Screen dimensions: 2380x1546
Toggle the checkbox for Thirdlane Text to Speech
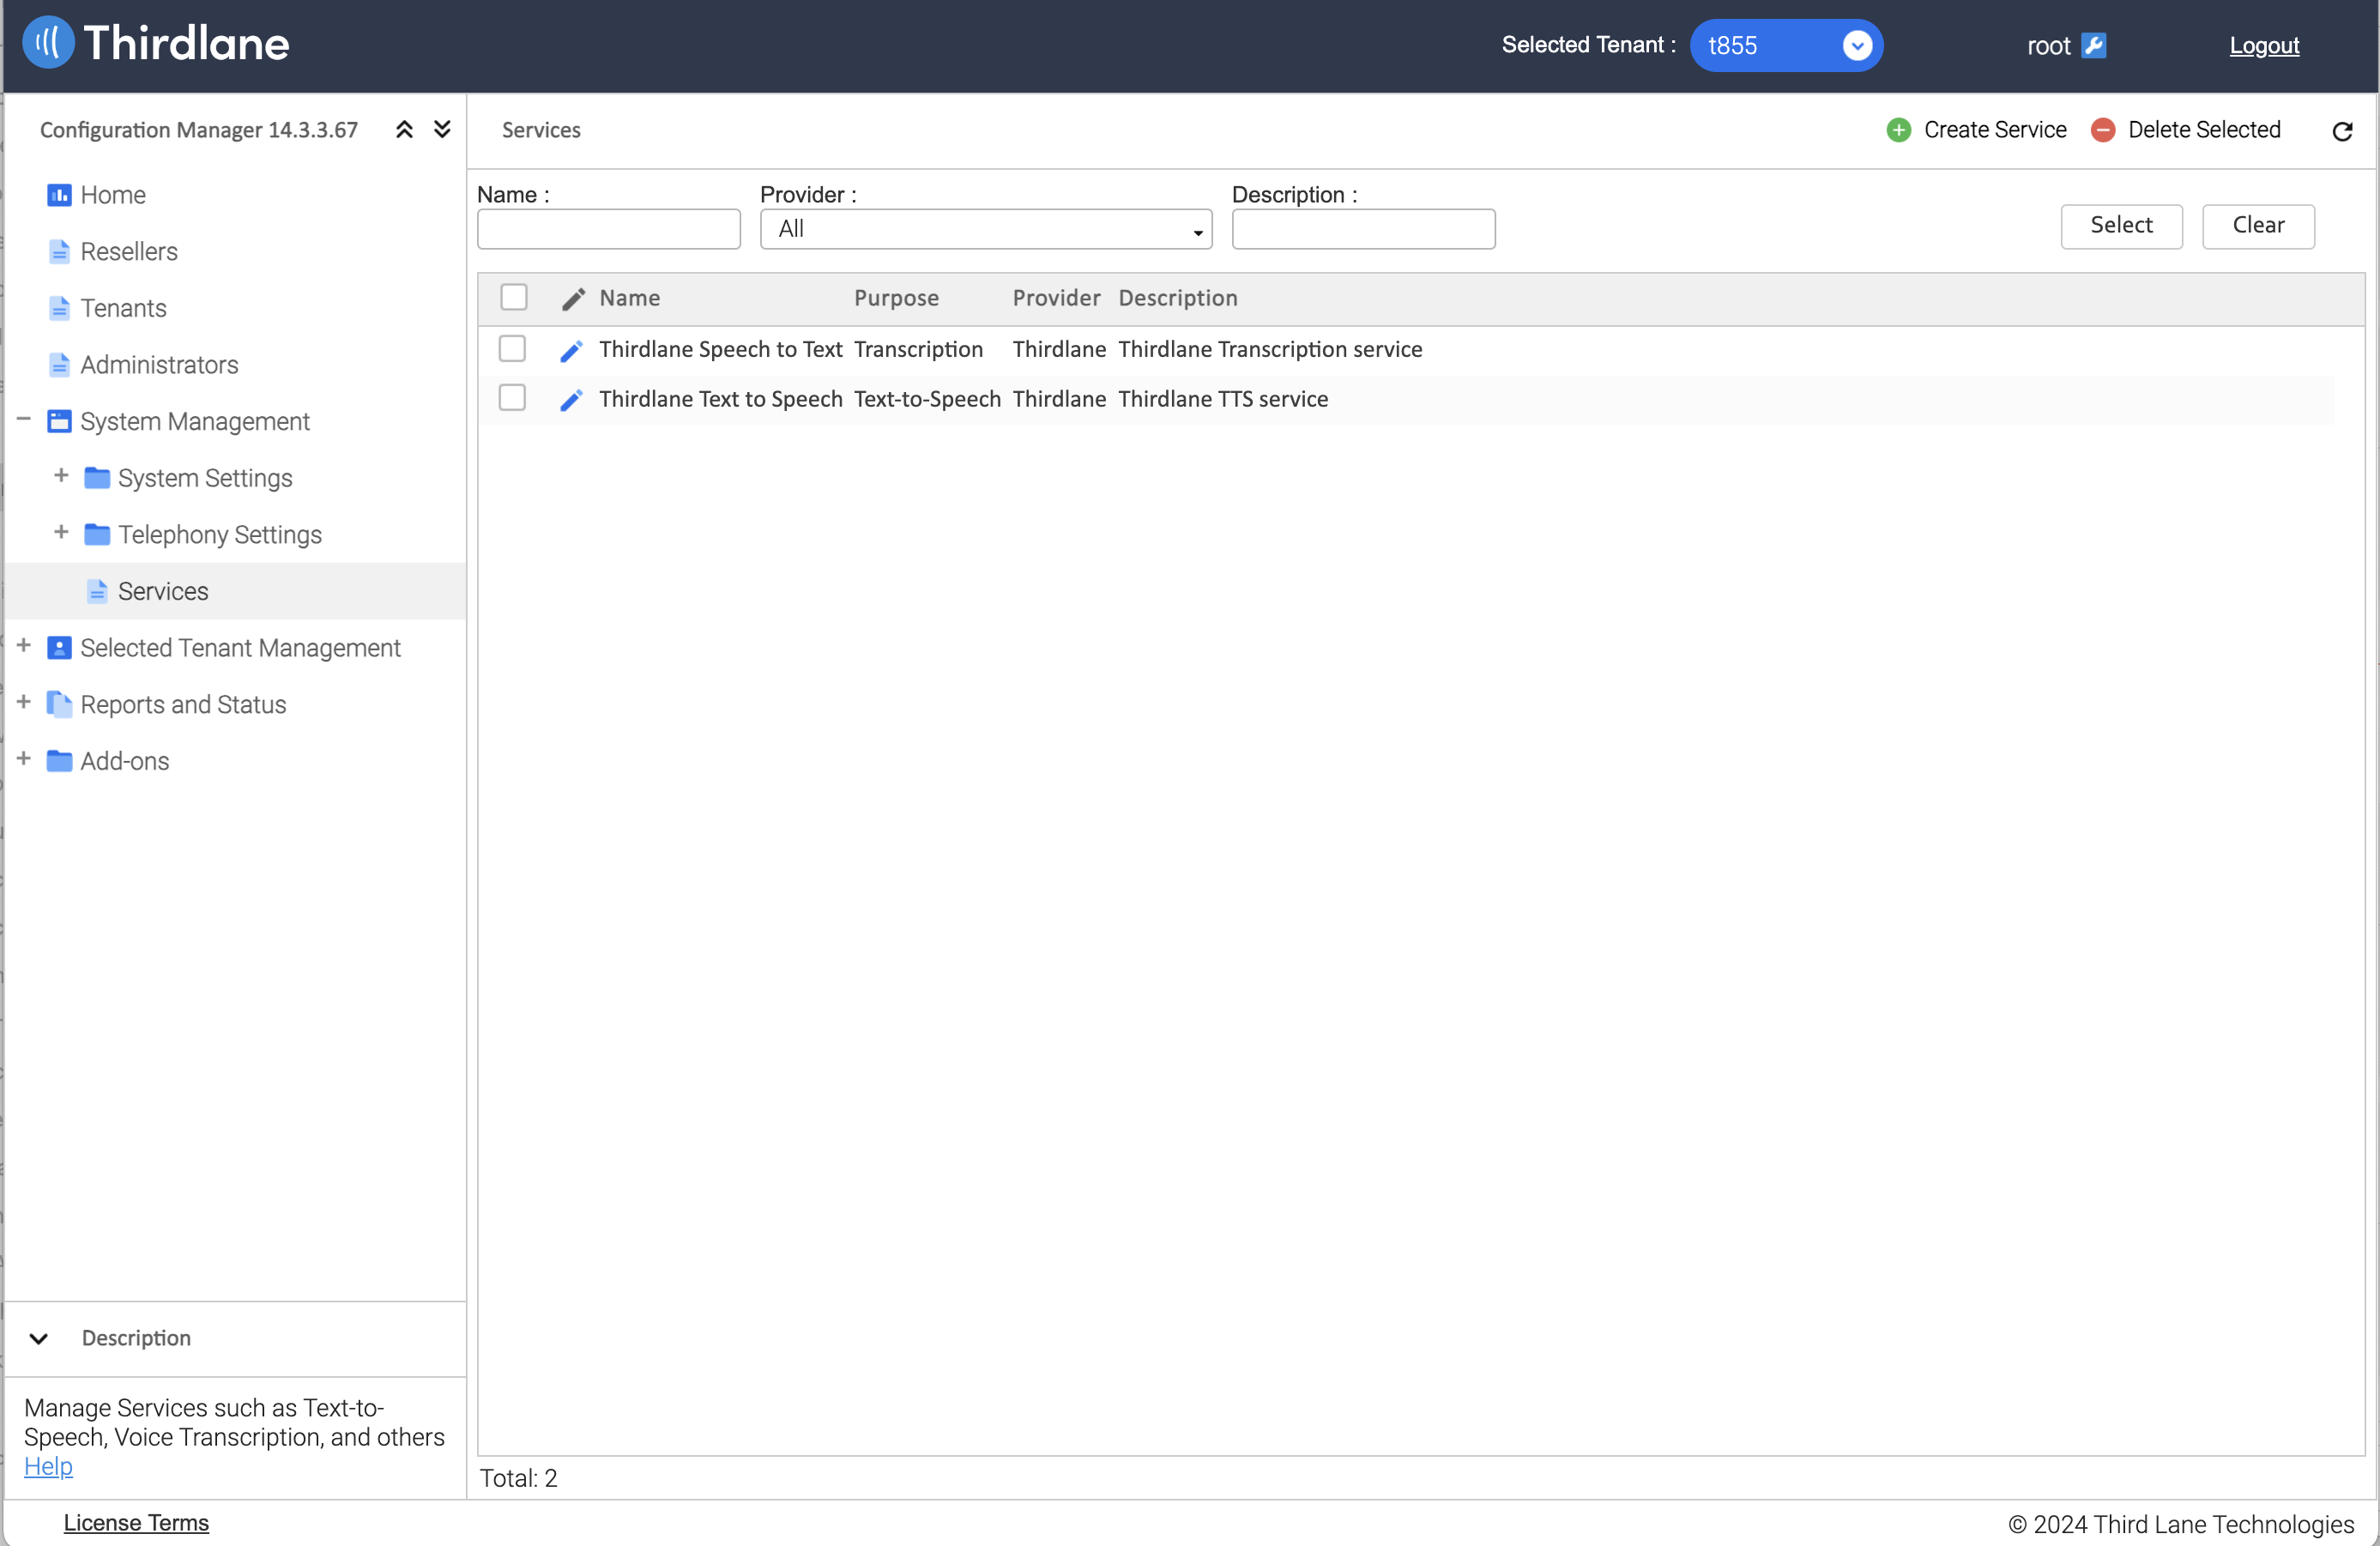[x=511, y=399]
